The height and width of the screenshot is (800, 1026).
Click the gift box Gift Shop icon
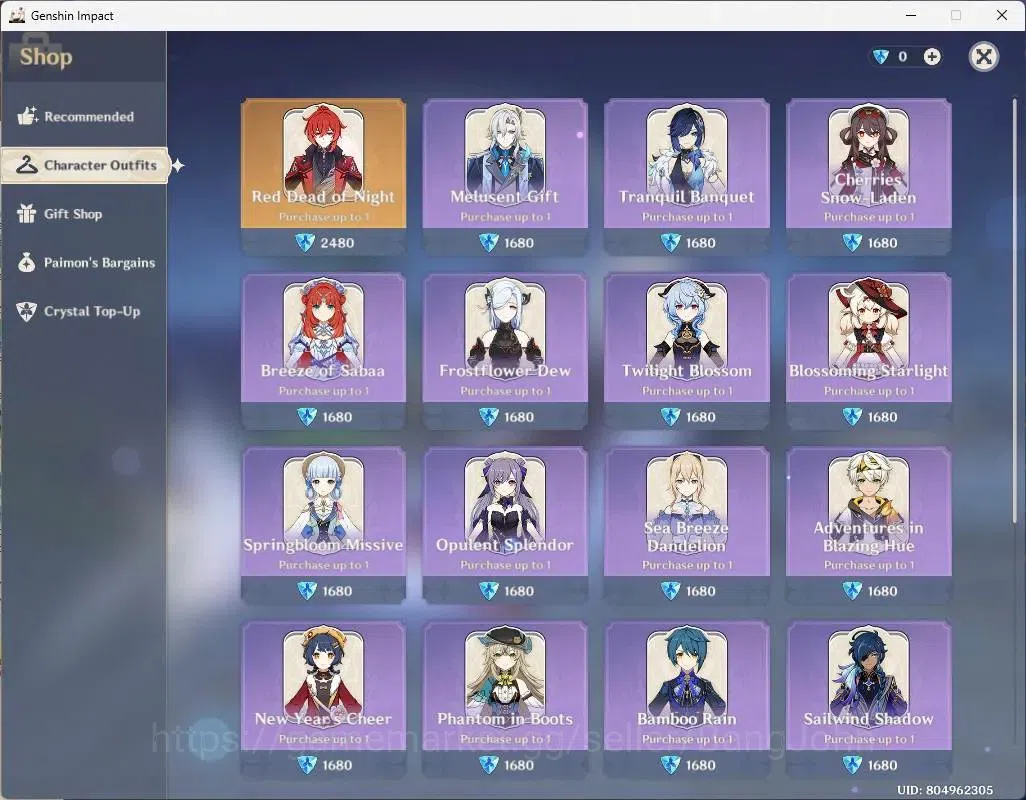(x=27, y=213)
